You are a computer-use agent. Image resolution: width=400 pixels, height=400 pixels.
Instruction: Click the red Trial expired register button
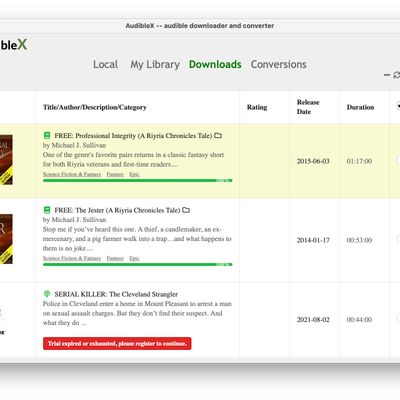coord(117,343)
